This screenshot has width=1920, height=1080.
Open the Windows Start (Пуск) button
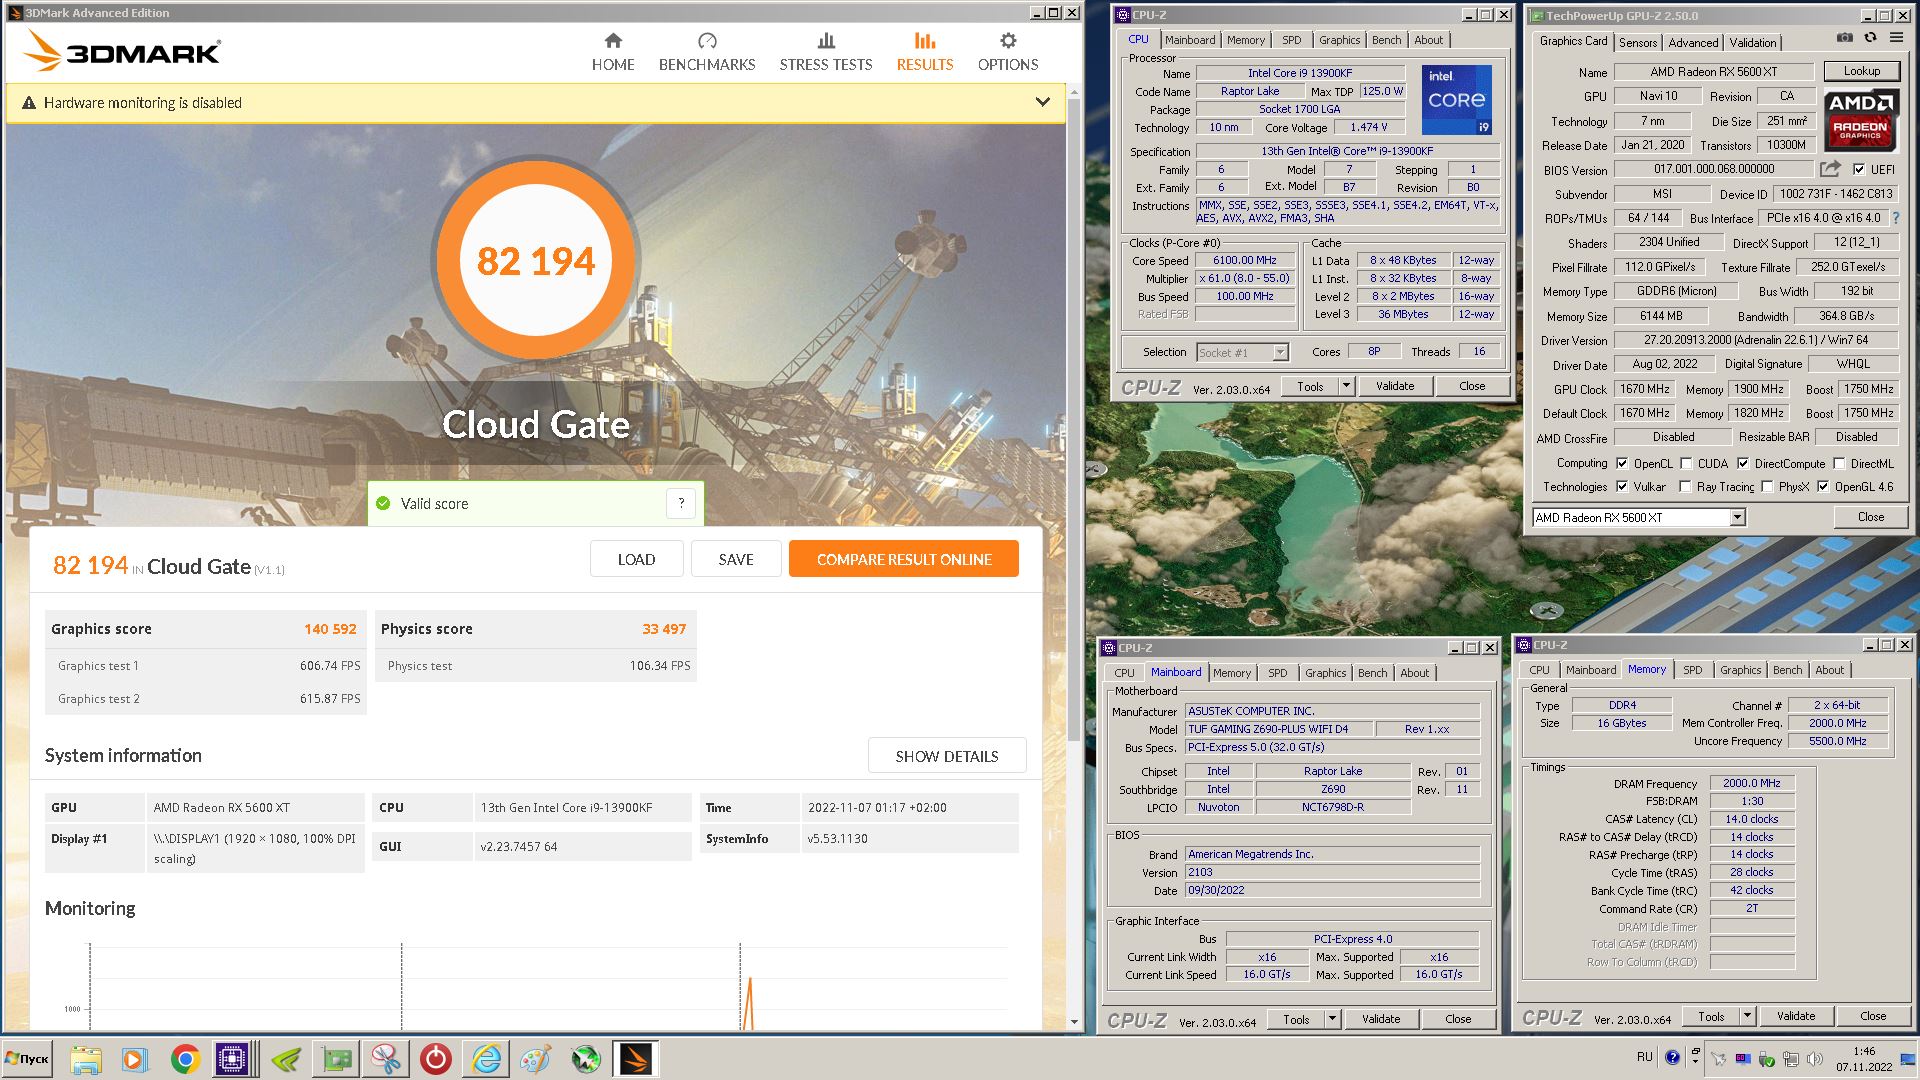27,1059
